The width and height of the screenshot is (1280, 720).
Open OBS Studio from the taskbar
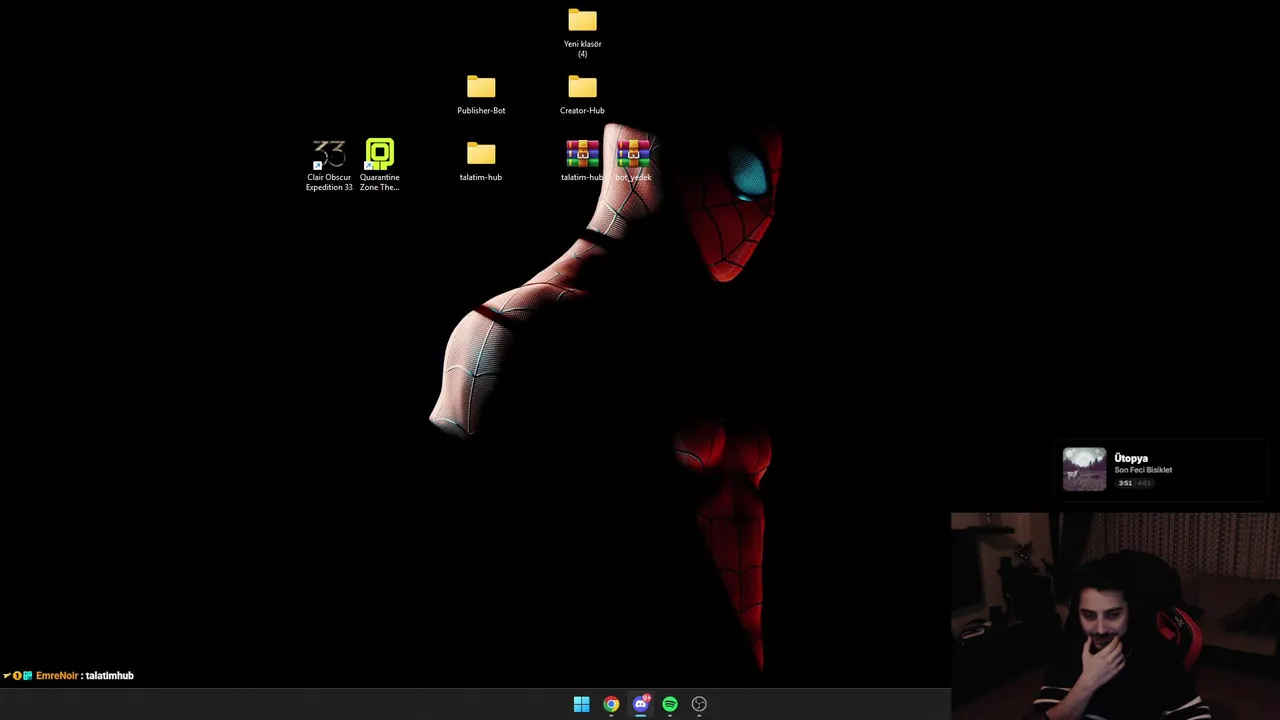click(699, 704)
